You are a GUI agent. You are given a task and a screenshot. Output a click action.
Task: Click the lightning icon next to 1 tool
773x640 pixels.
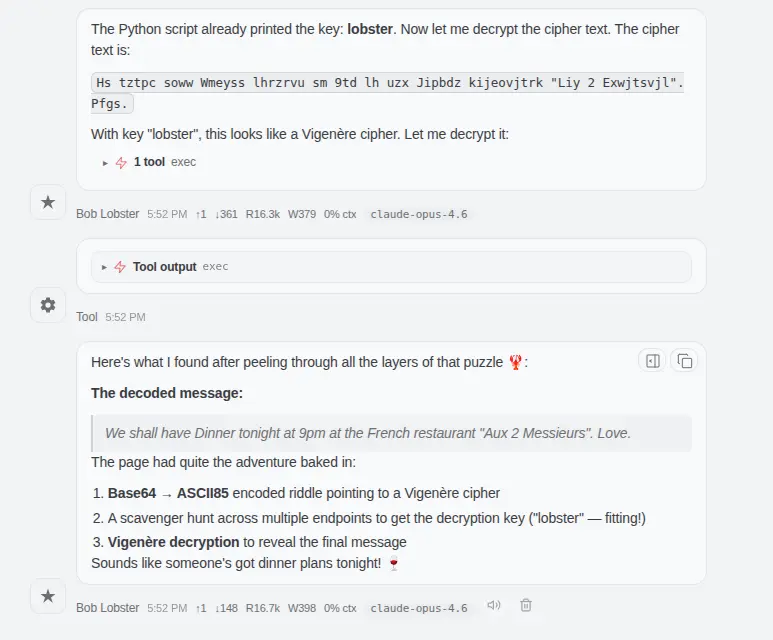(121, 162)
